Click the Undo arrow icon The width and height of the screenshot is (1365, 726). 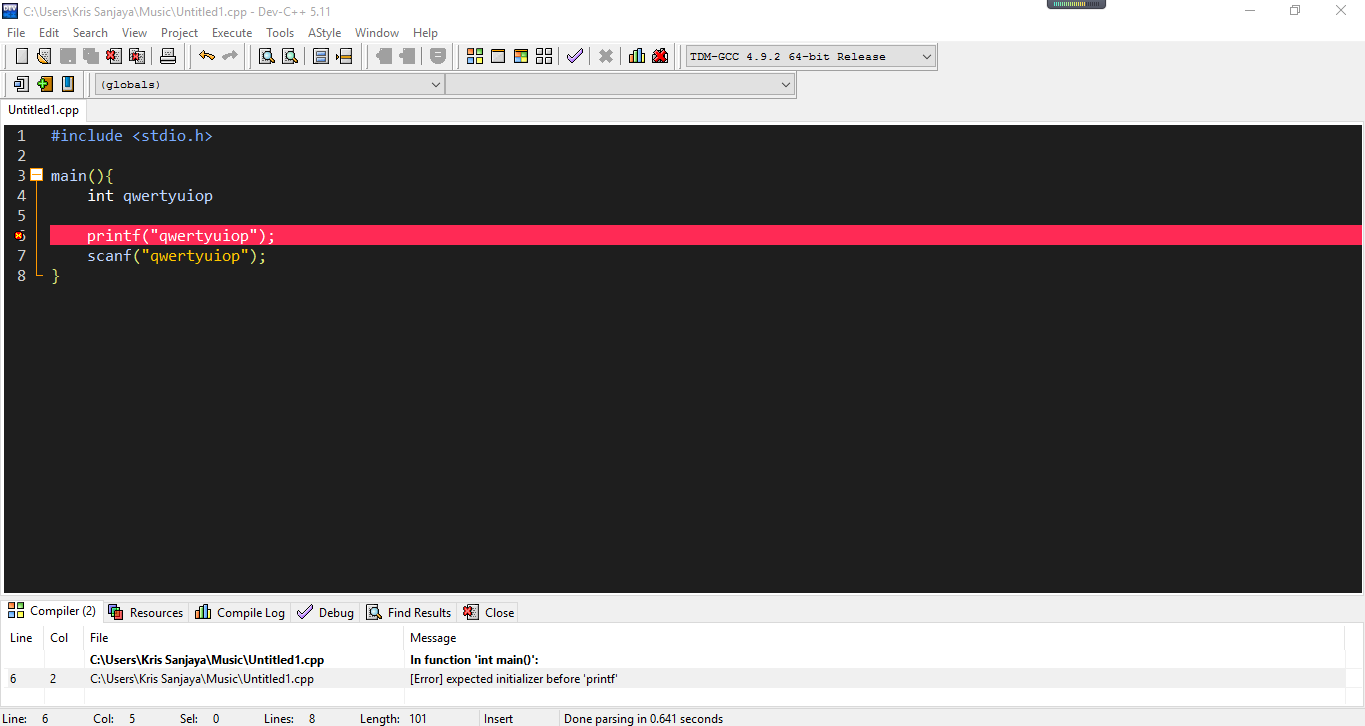coord(207,56)
